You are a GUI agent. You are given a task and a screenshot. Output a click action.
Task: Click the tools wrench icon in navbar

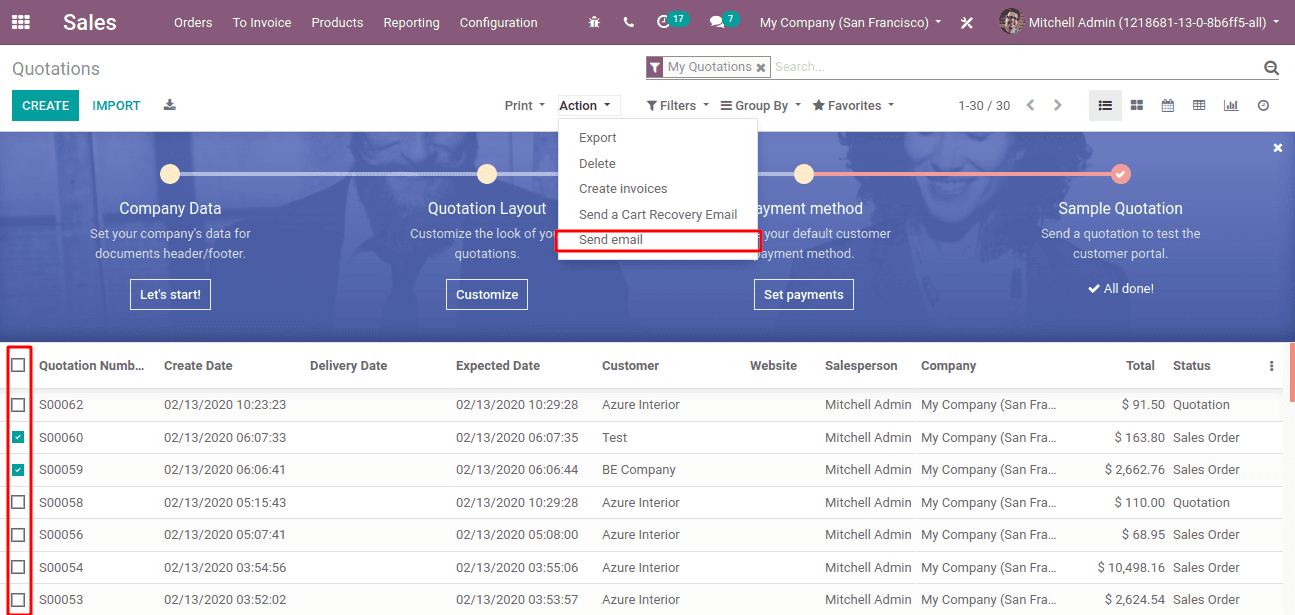(967, 22)
